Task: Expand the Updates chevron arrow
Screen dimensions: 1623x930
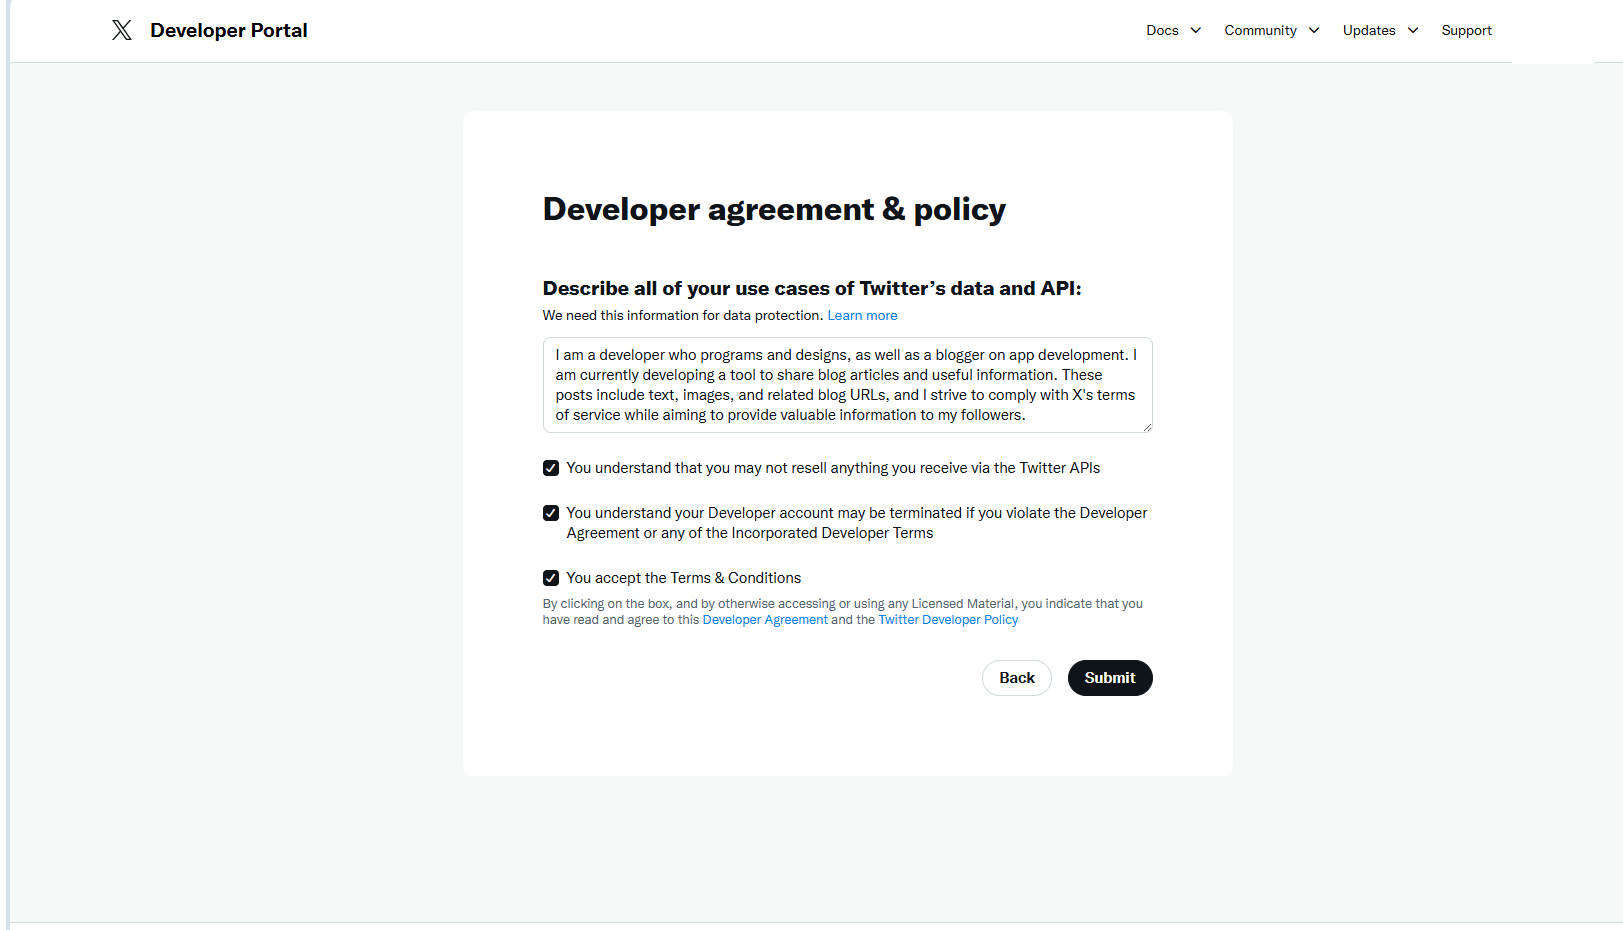Action: pos(1413,30)
